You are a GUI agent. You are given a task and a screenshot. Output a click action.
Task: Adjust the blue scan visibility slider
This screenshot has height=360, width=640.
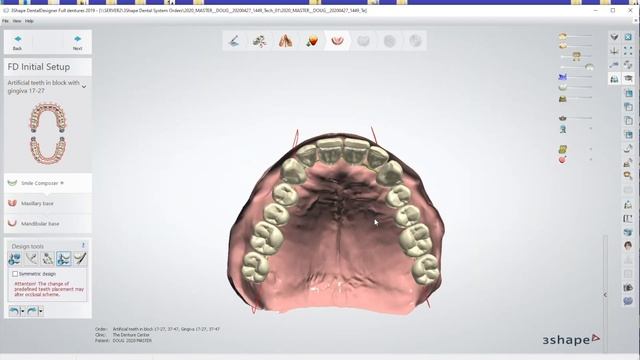coord(580,77)
